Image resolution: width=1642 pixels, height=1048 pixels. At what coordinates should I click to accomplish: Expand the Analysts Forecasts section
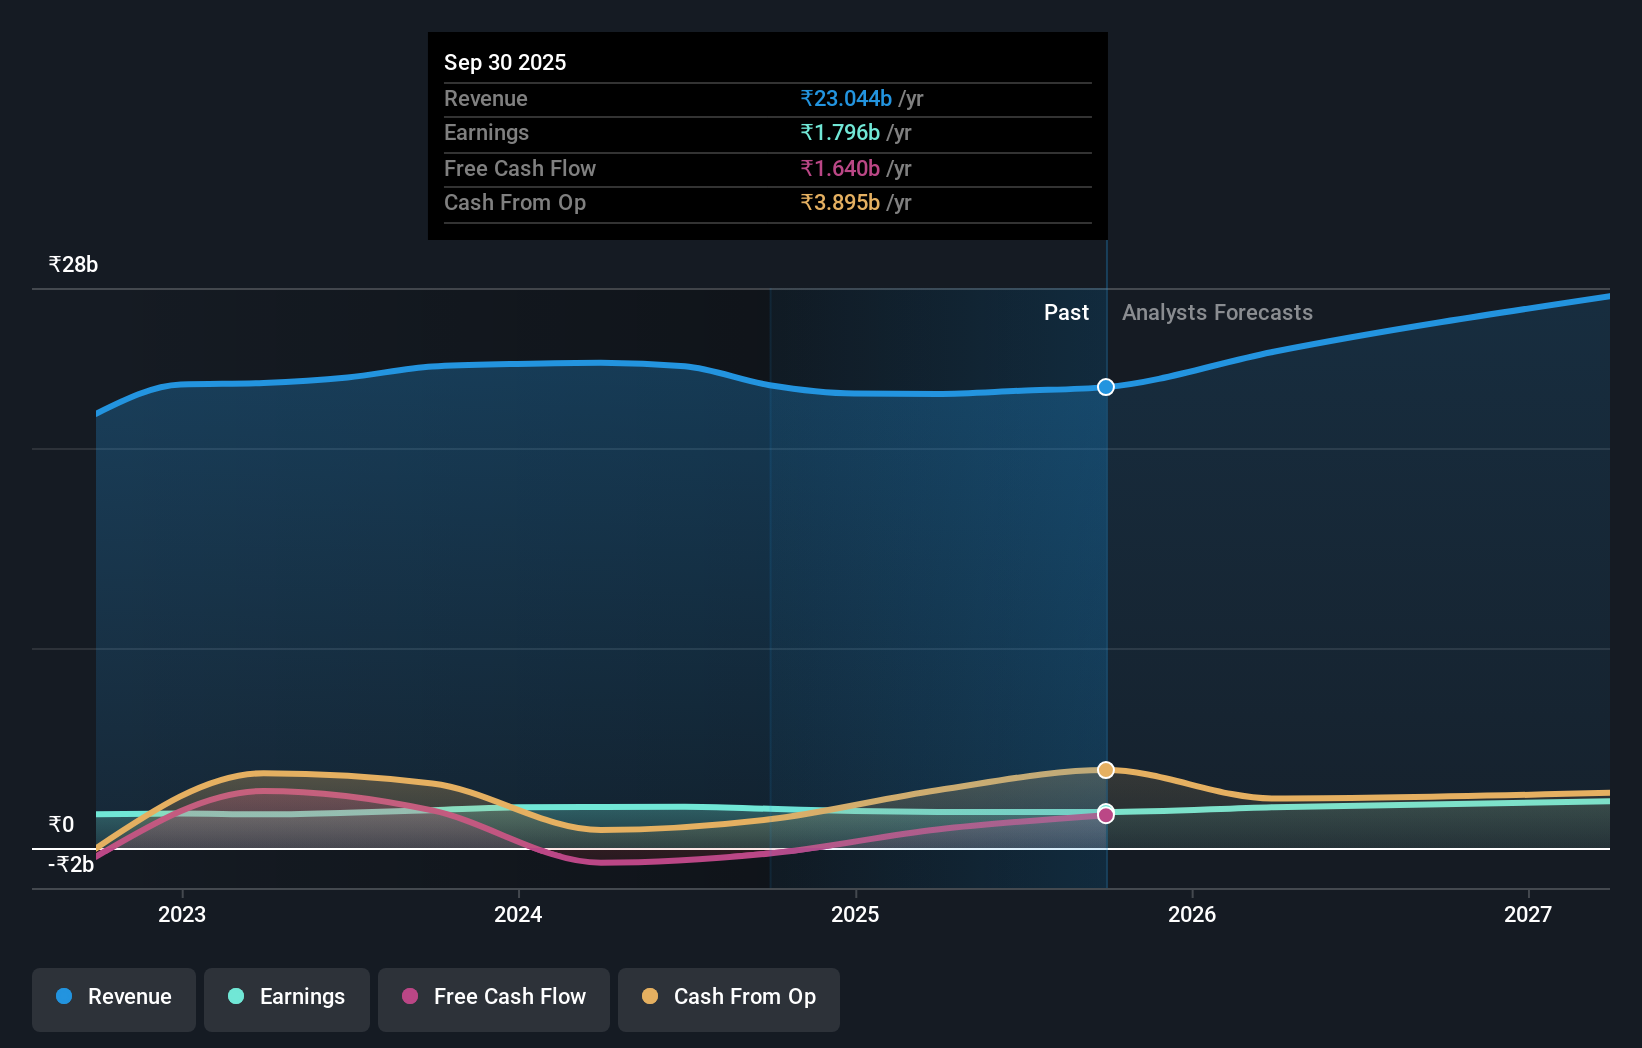1216,312
